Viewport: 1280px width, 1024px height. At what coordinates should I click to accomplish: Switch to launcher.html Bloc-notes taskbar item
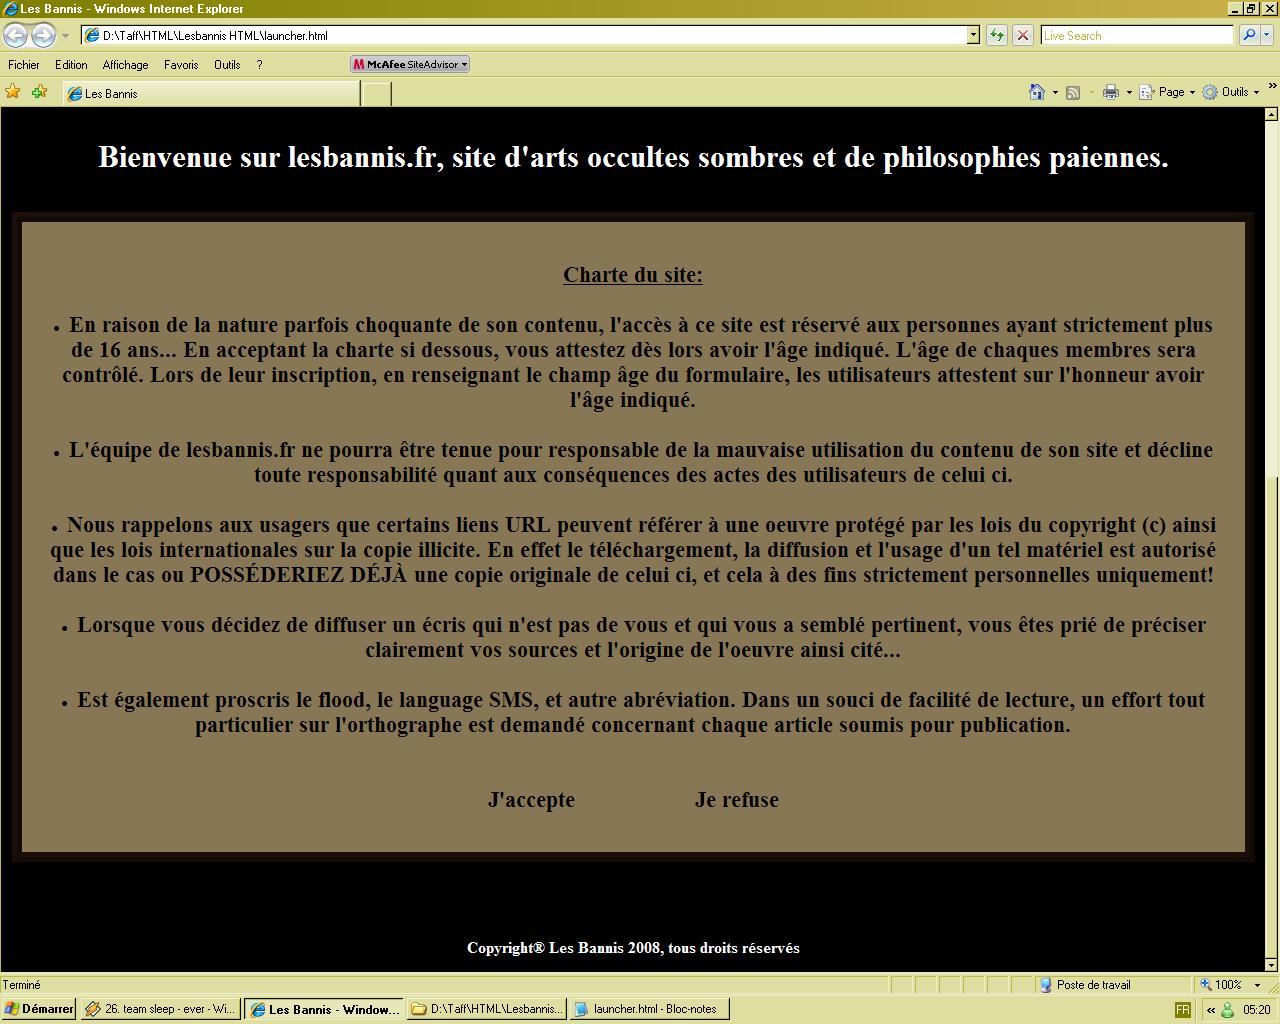click(x=649, y=1009)
